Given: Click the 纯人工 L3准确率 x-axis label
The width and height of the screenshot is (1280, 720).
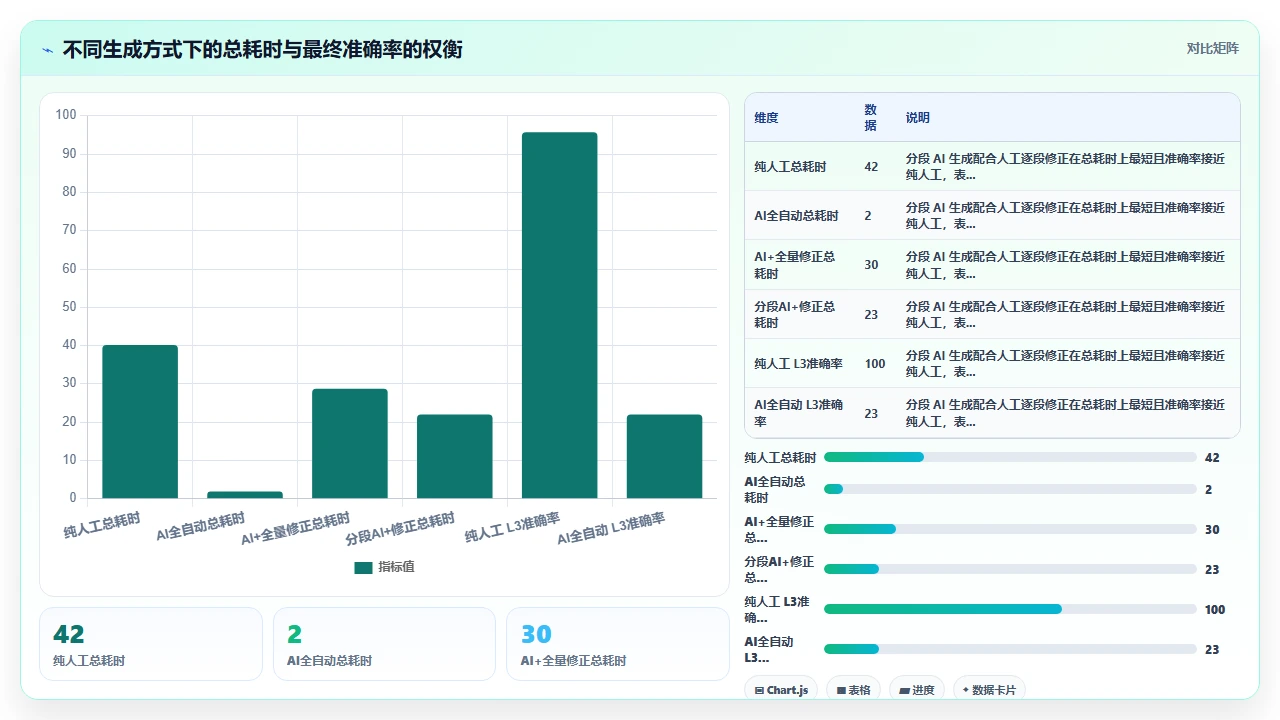Looking at the screenshot, I should [513, 528].
